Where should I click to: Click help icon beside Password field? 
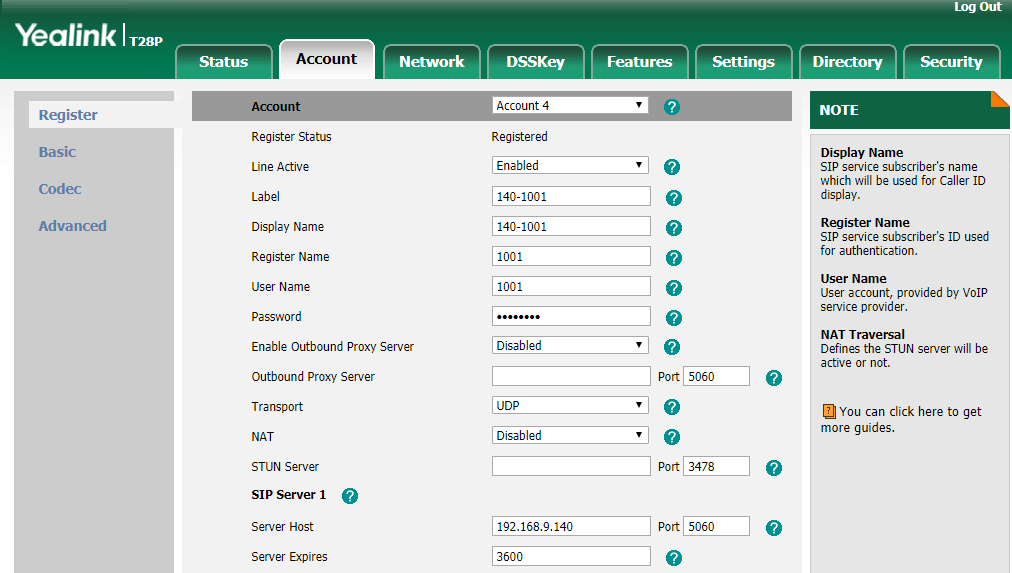pos(674,318)
